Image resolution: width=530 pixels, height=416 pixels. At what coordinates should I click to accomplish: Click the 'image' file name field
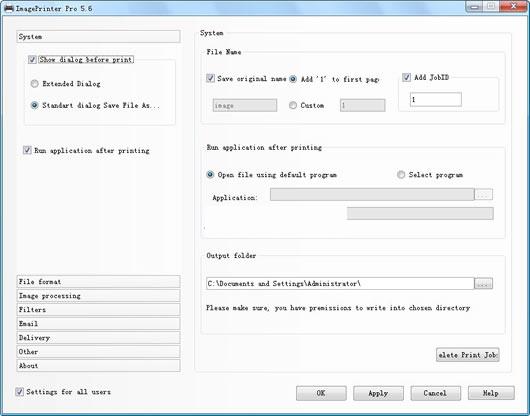coord(245,105)
